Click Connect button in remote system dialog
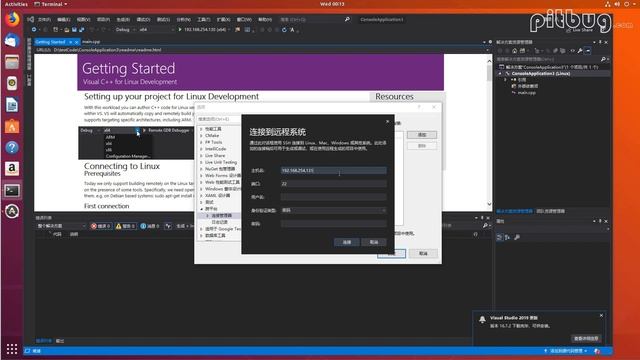This screenshot has width=640, height=360. [x=347, y=242]
